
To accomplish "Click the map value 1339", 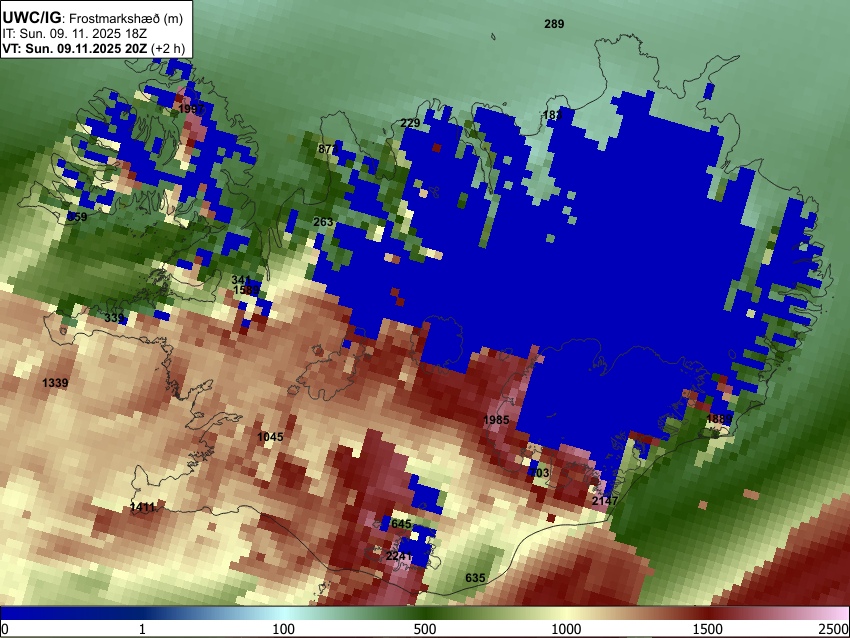I will (x=55, y=383).
